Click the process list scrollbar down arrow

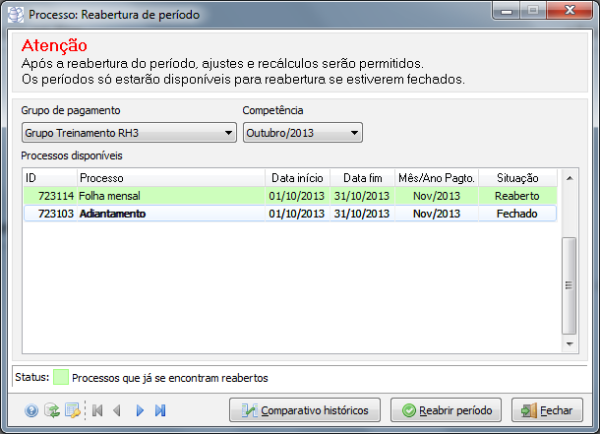pos(569,343)
